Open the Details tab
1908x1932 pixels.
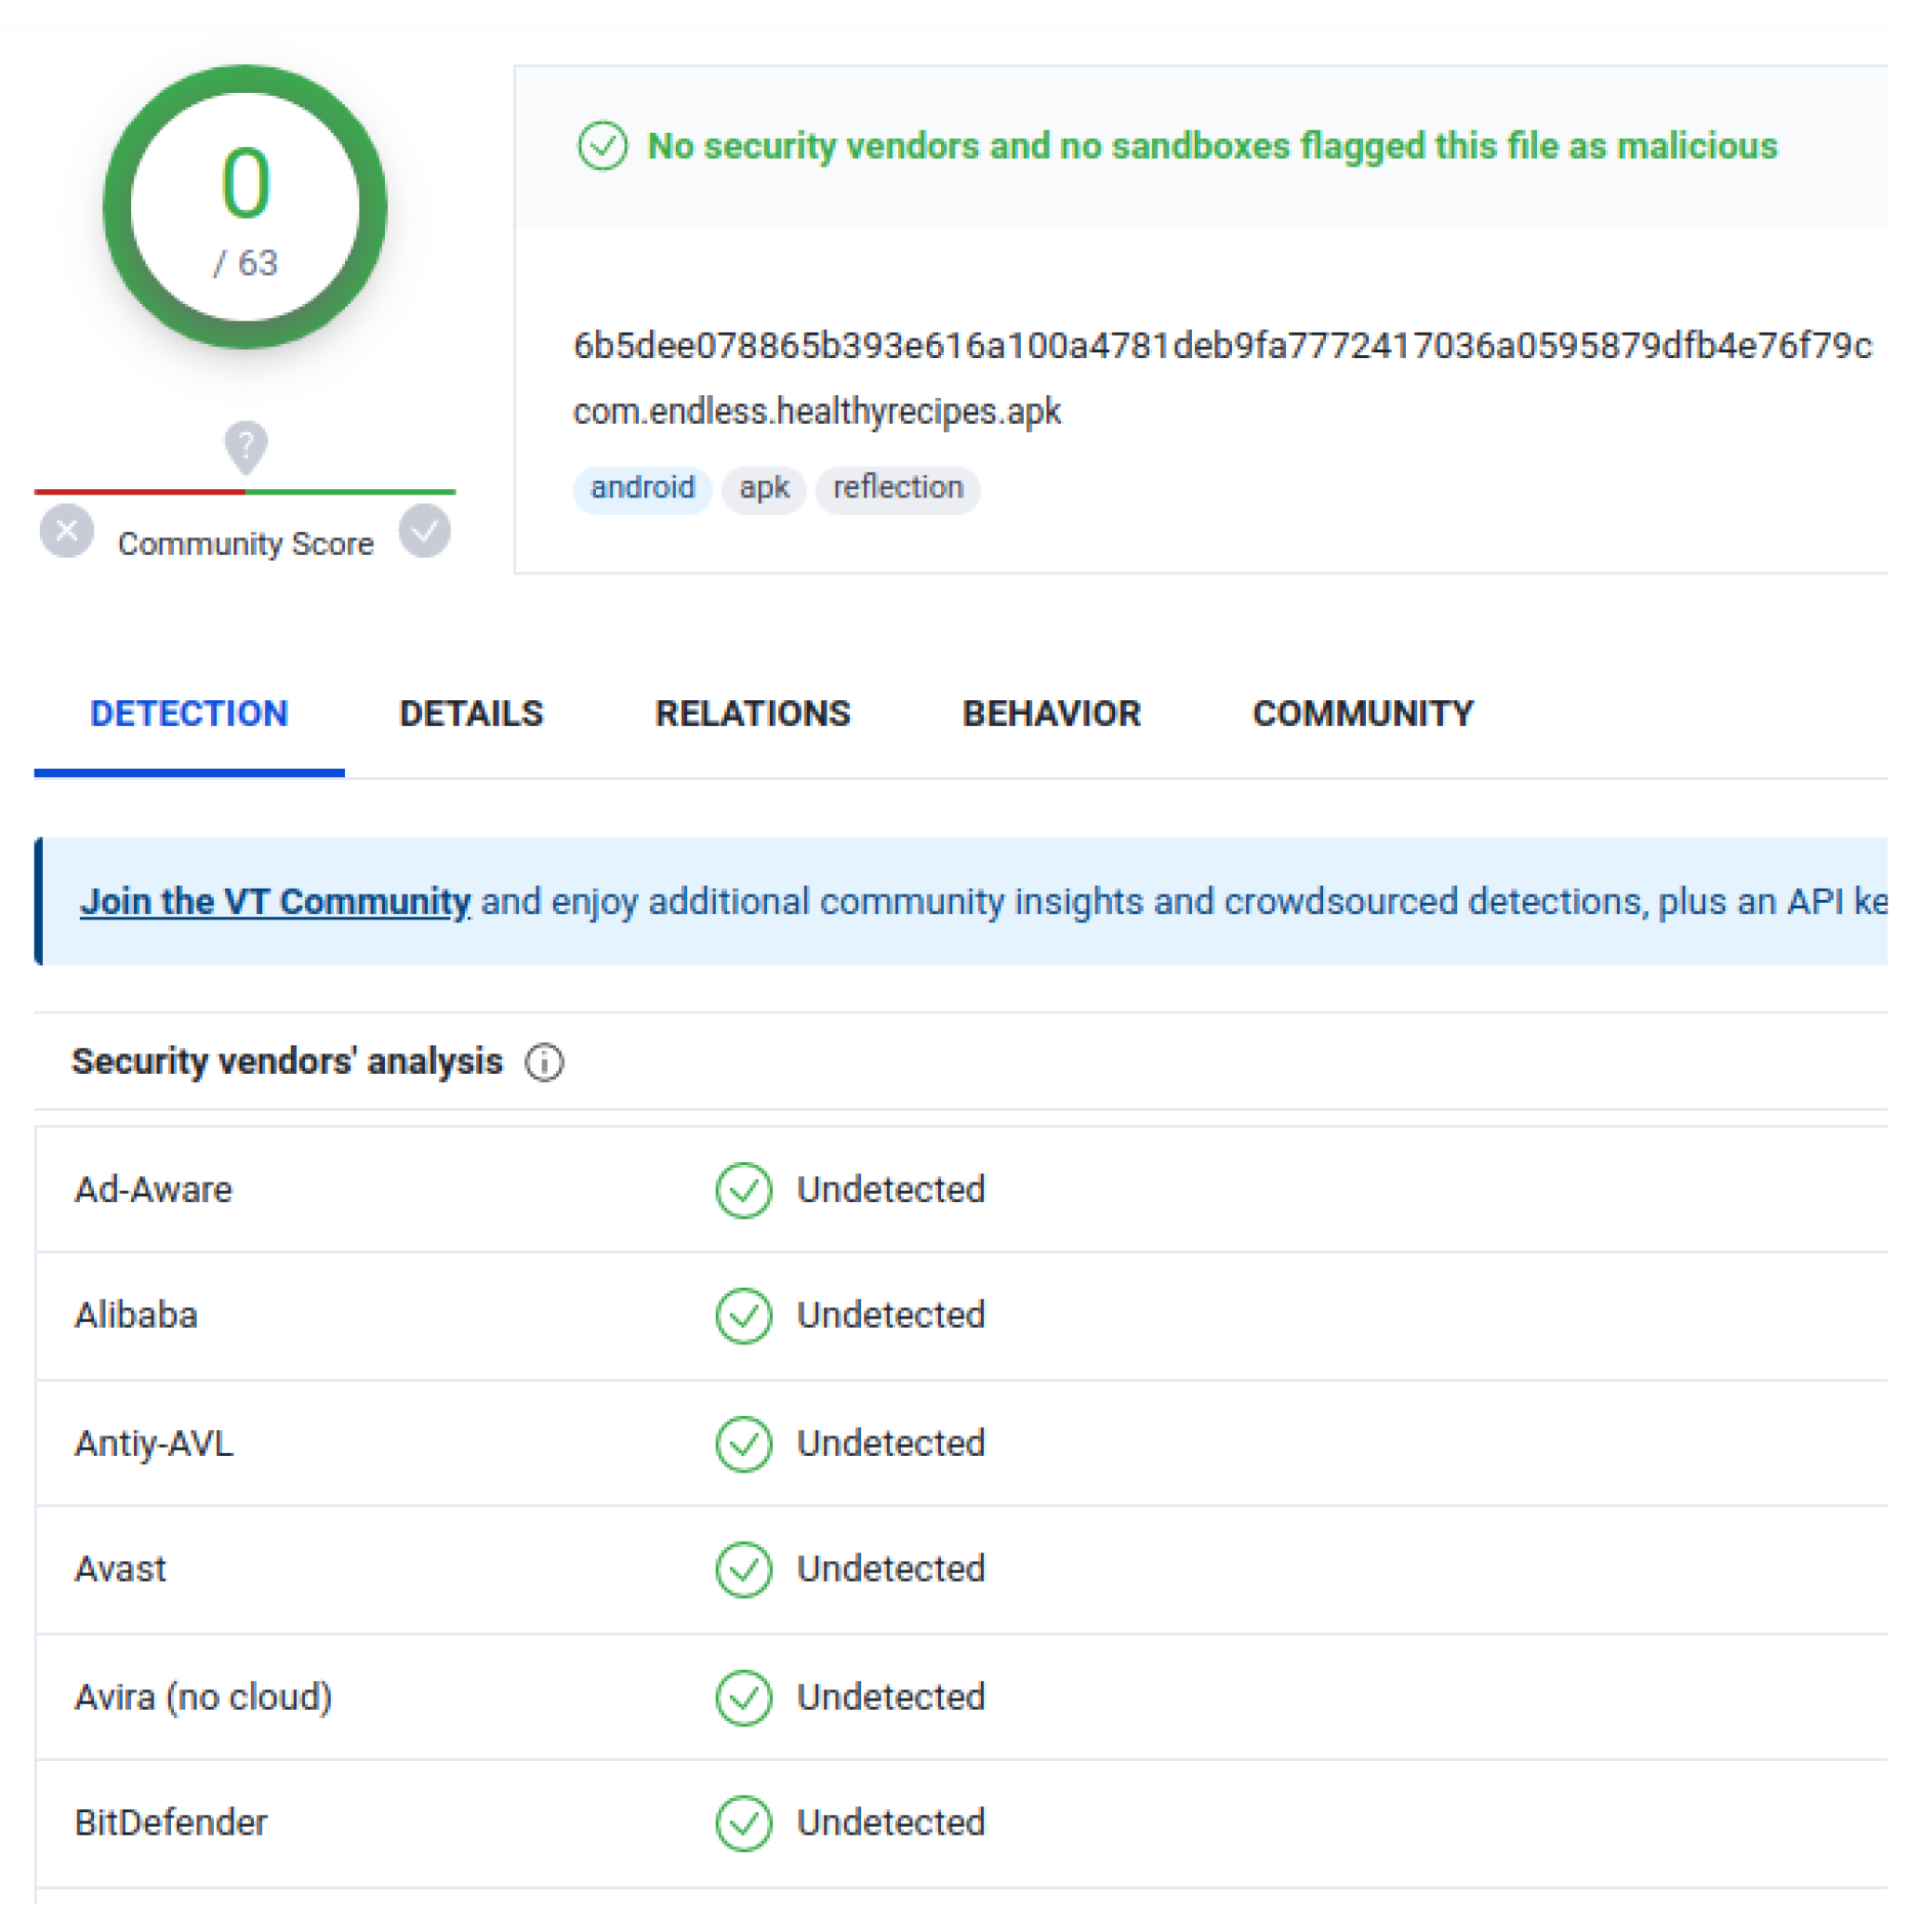coord(471,713)
